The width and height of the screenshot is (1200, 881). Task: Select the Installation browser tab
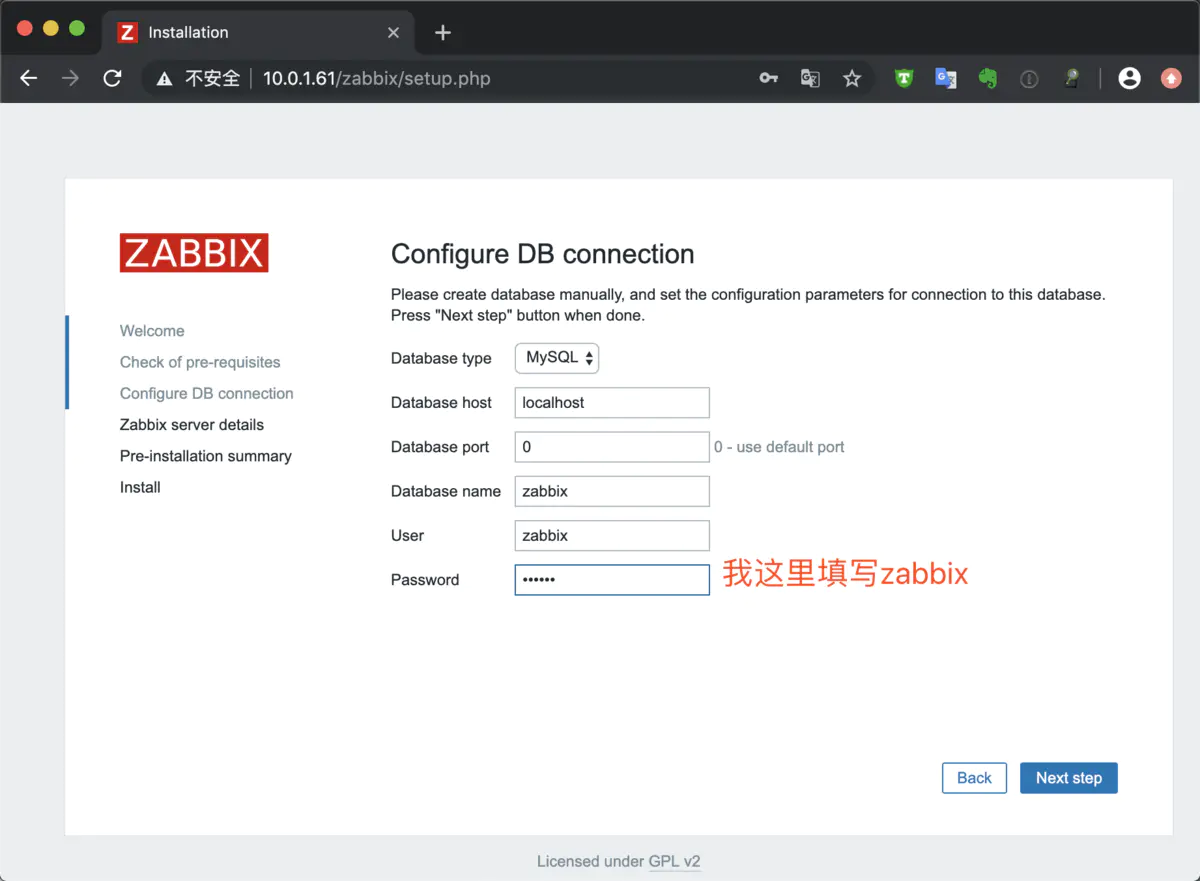pyautogui.click(x=257, y=32)
